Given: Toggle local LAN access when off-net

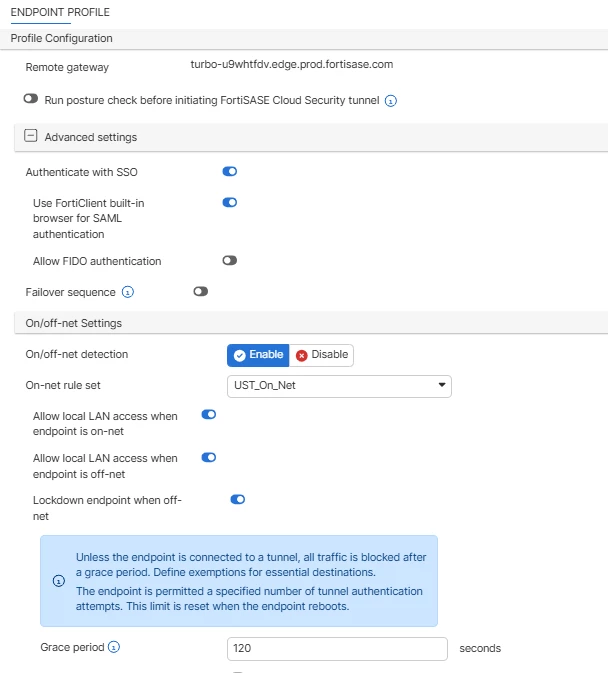Looking at the screenshot, I should pos(209,458).
